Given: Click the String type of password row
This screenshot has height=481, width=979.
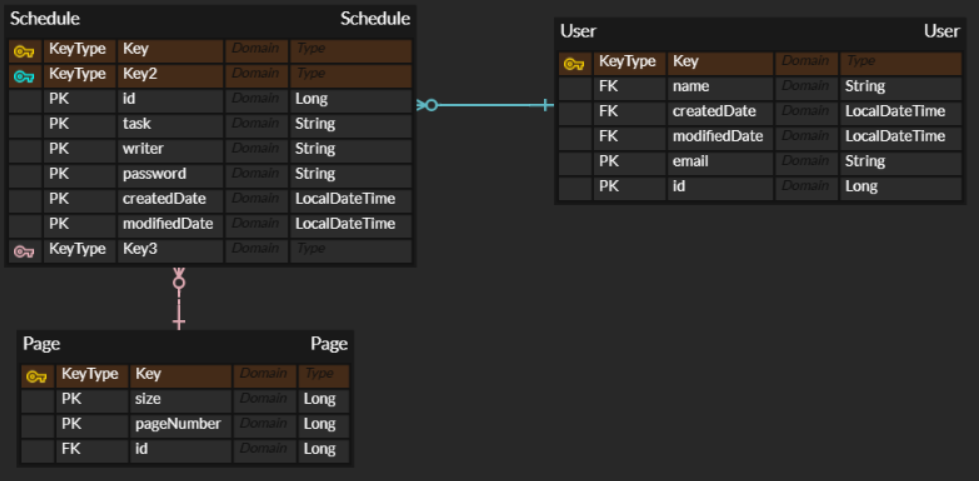Looking at the screenshot, I should [x=351, y=176].
